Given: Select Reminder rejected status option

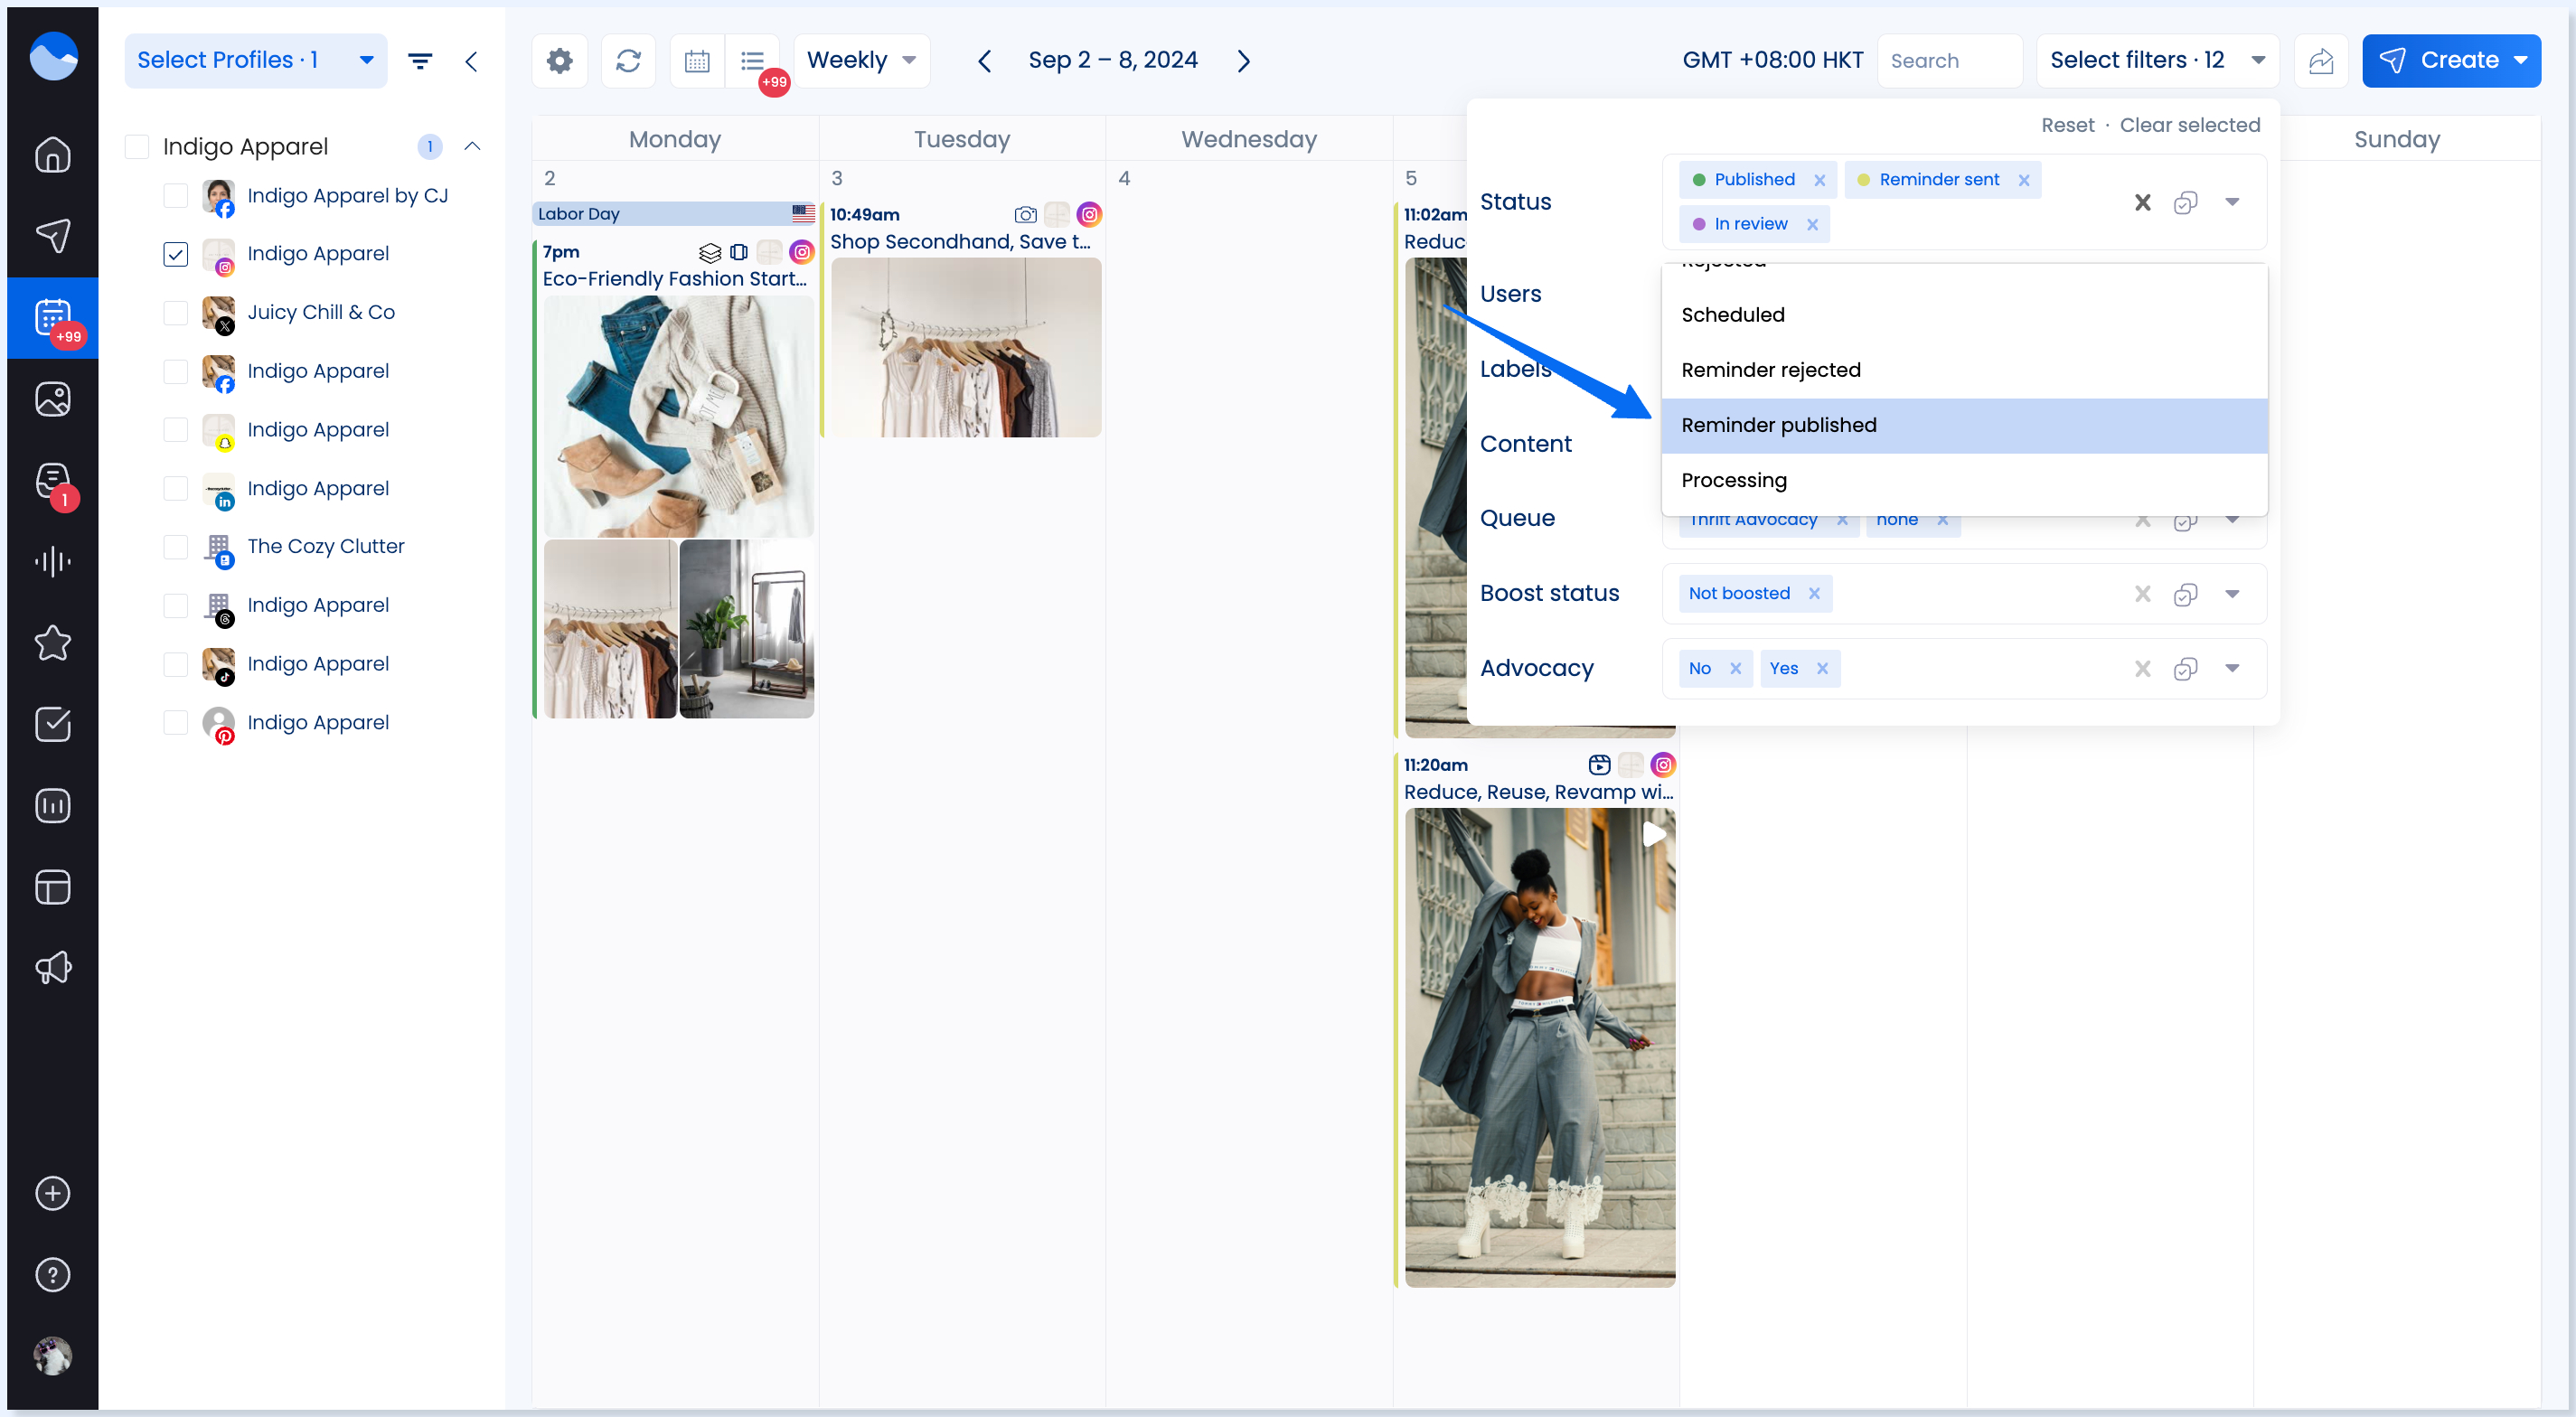Looking at the screenshot, I should point(1964,370).
